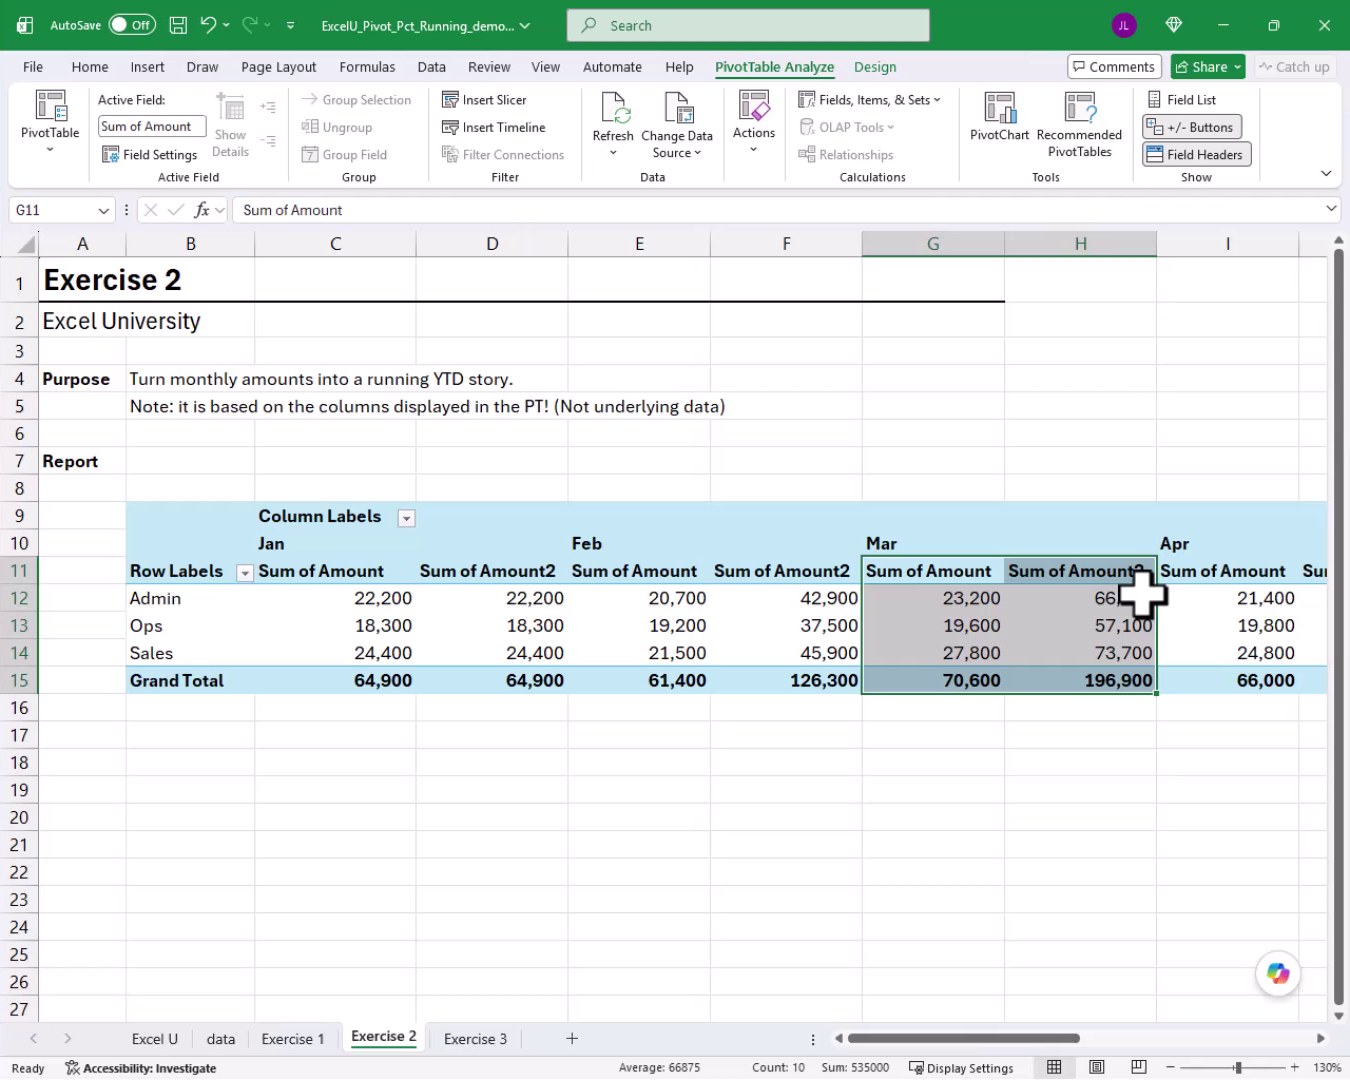Open the PivotTable options button
Screen dimensions: 1350x1080
(50, 124)
